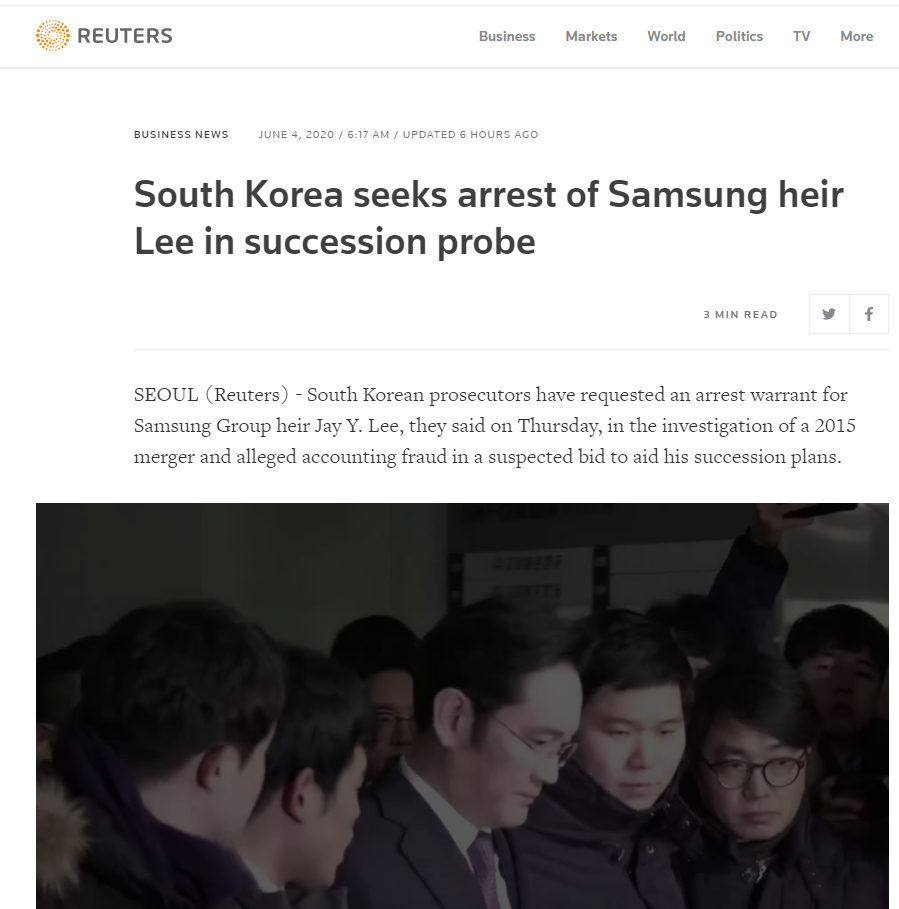Open the Business section
Image resolution: width=899 pixels, height=909 pixels.
click(507, 36)
